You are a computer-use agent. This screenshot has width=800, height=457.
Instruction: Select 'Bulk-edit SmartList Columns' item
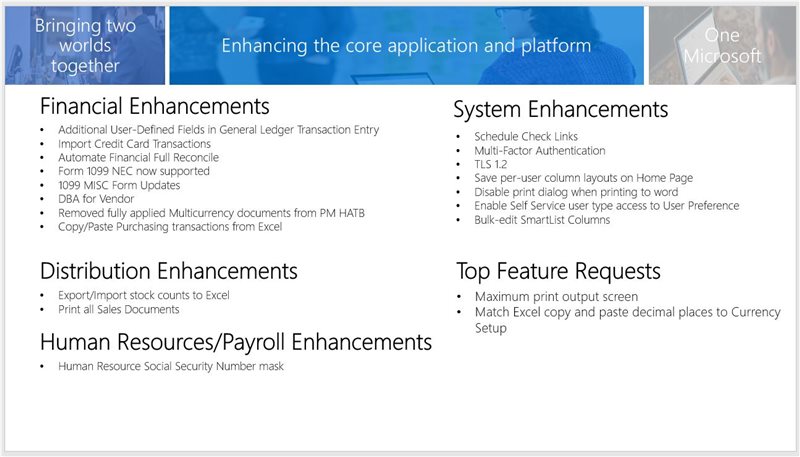542,220
